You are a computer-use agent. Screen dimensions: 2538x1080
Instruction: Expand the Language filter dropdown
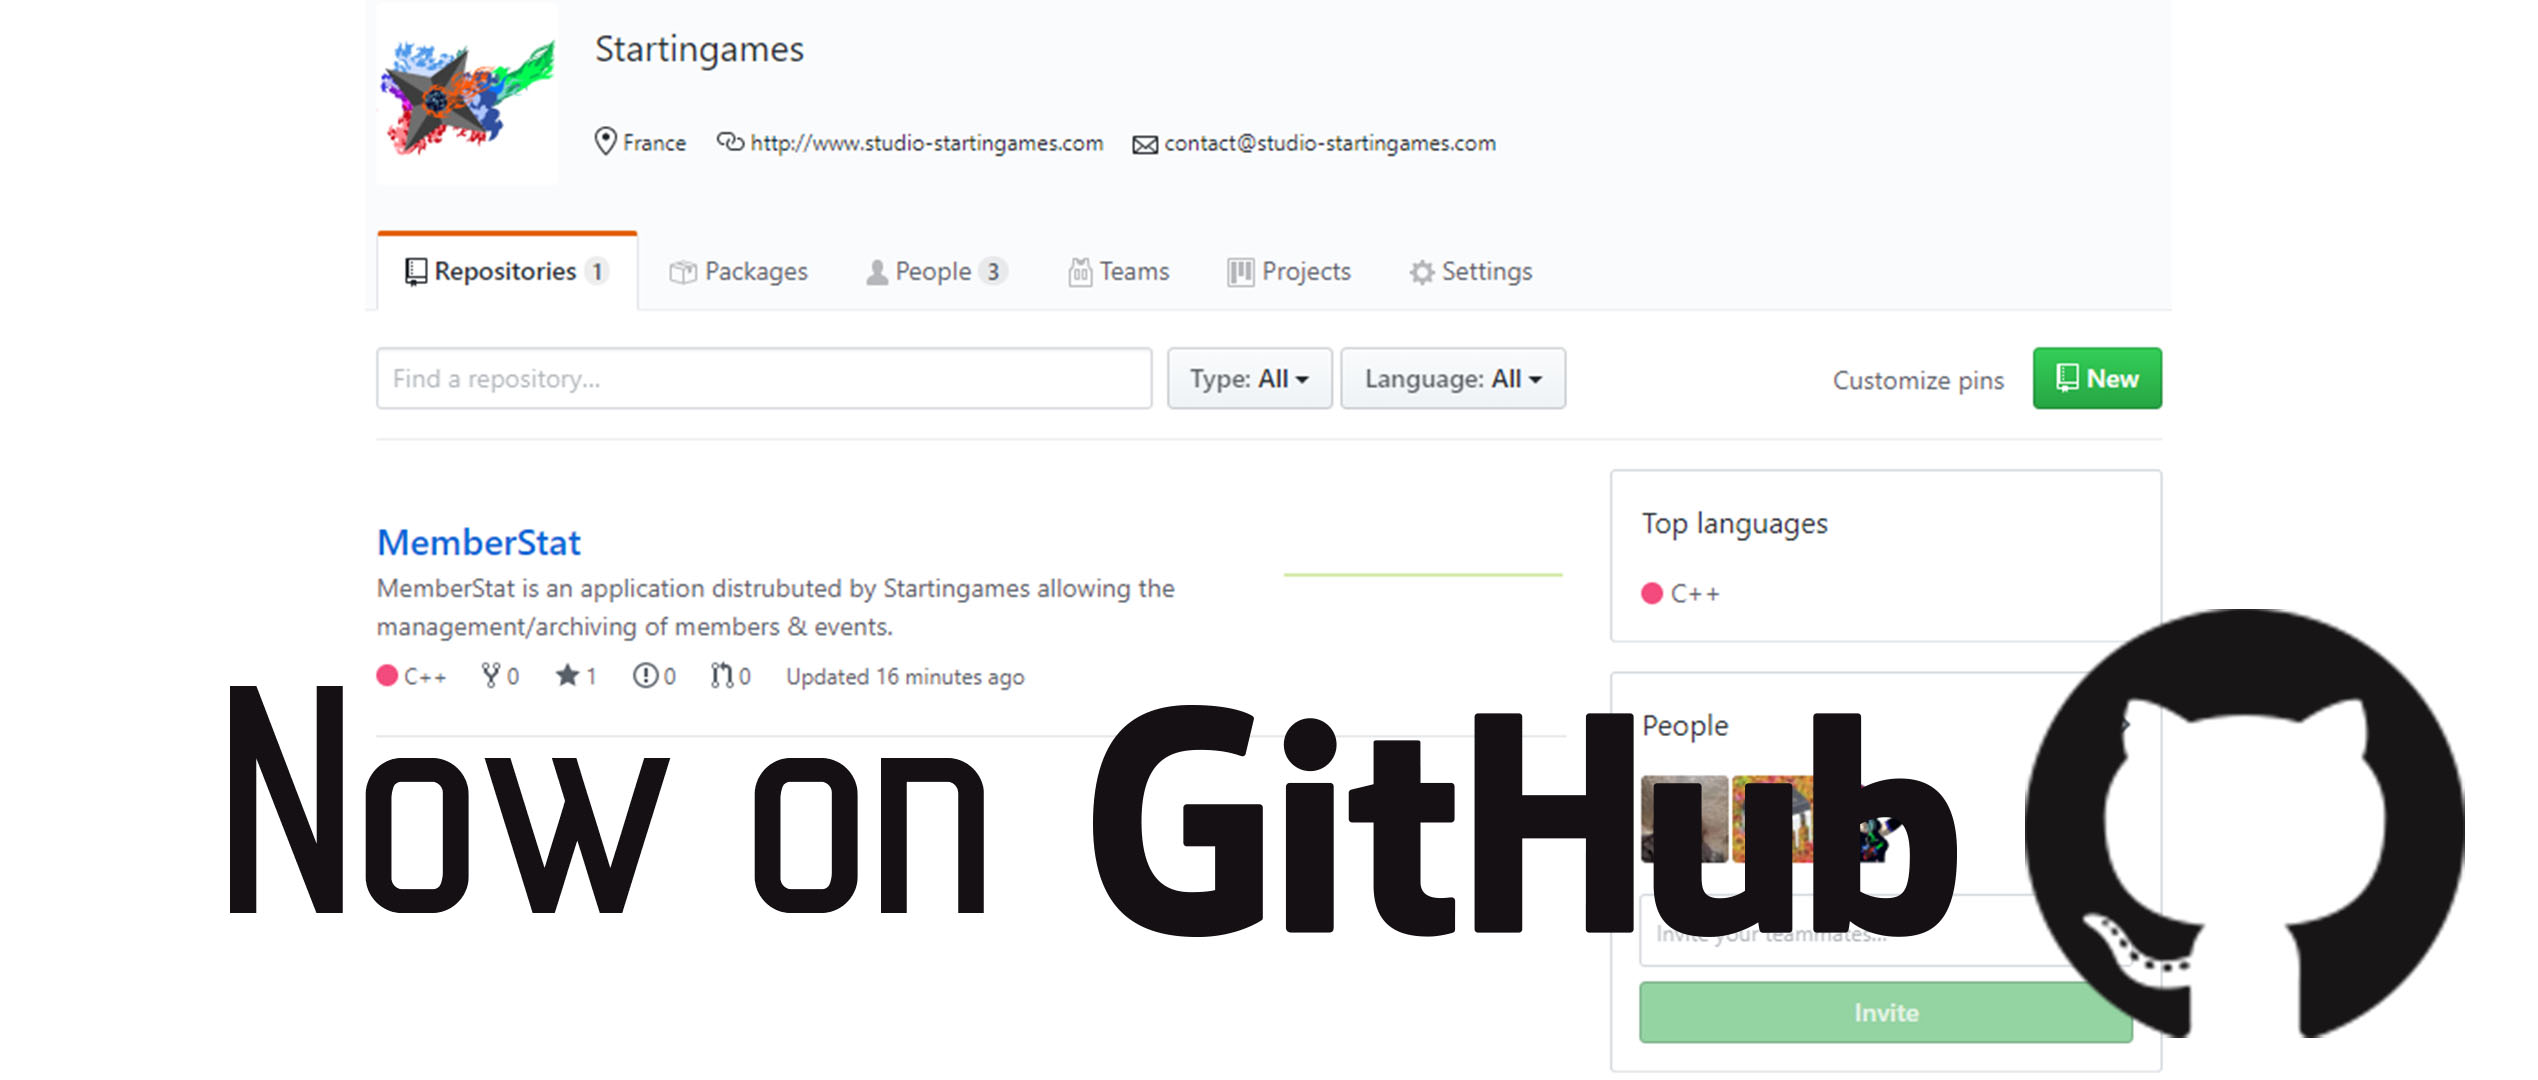(1447, 379)
